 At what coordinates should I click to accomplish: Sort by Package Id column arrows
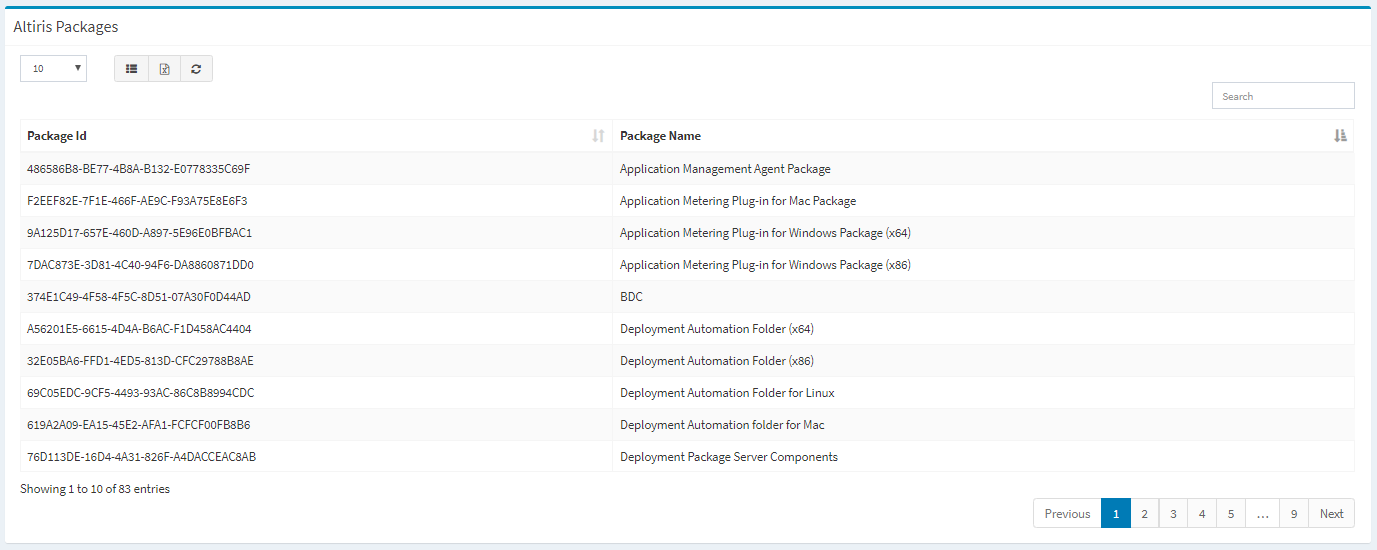pos(598,136)
